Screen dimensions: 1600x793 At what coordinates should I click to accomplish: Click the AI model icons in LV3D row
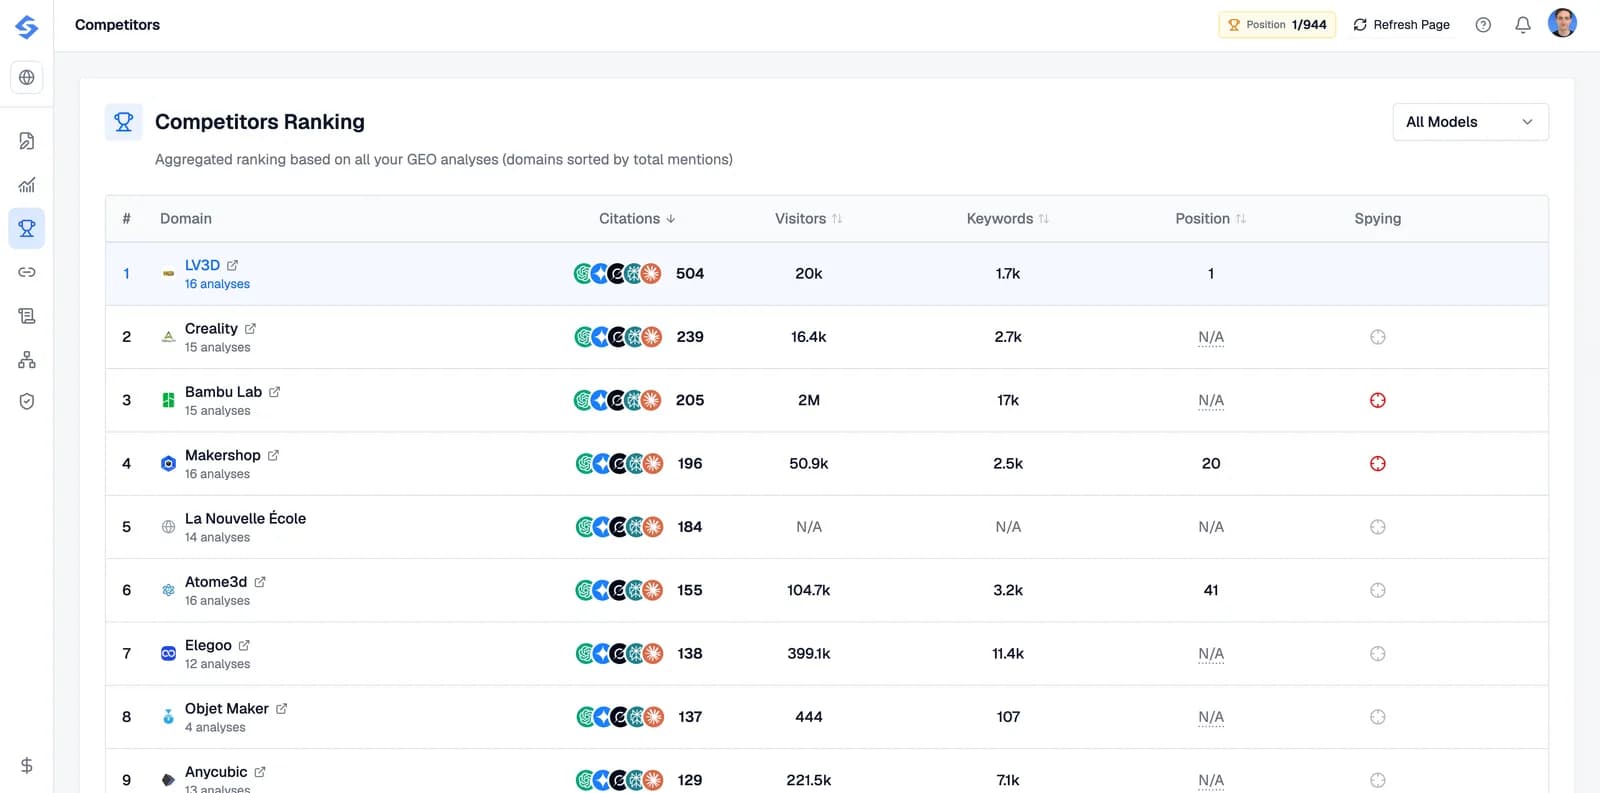pos(617,273)
